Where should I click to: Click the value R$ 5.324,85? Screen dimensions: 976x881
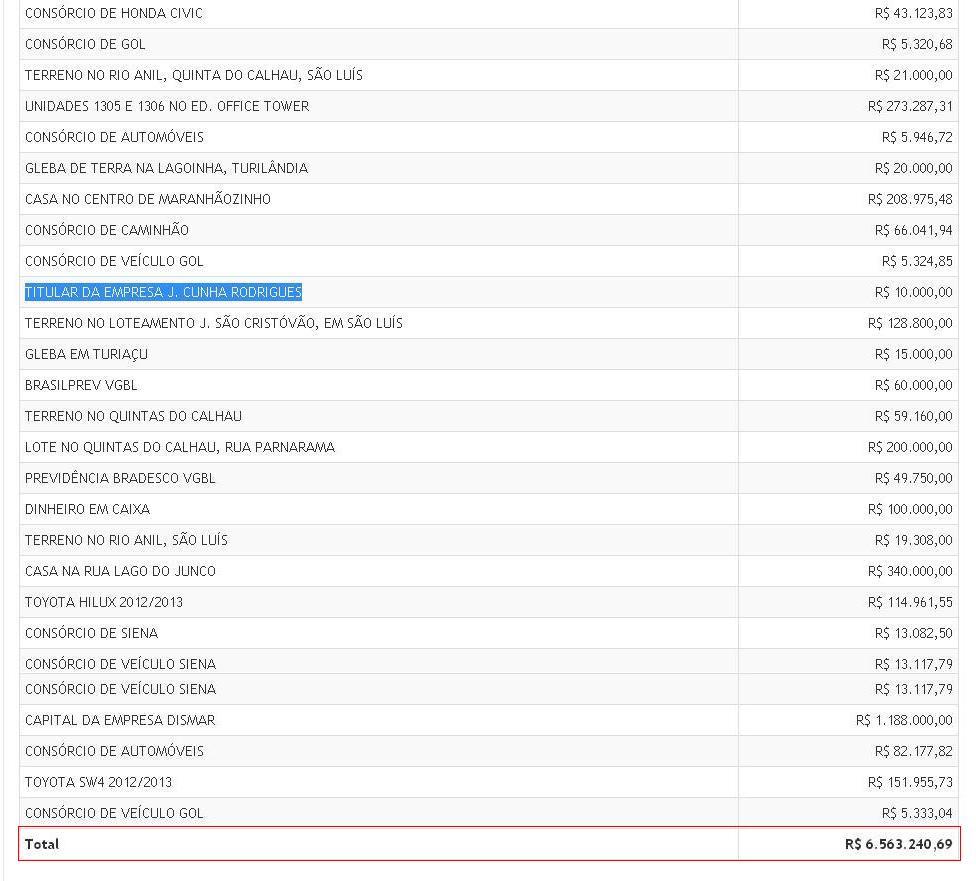[917, 261]
